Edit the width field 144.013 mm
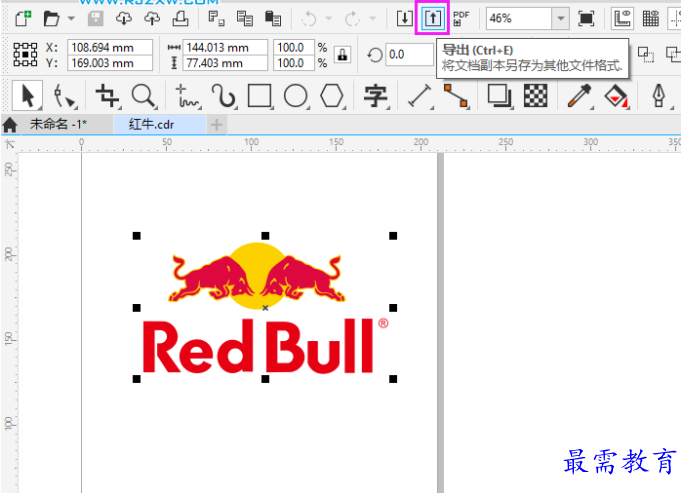685x493 pixels. 225,47
